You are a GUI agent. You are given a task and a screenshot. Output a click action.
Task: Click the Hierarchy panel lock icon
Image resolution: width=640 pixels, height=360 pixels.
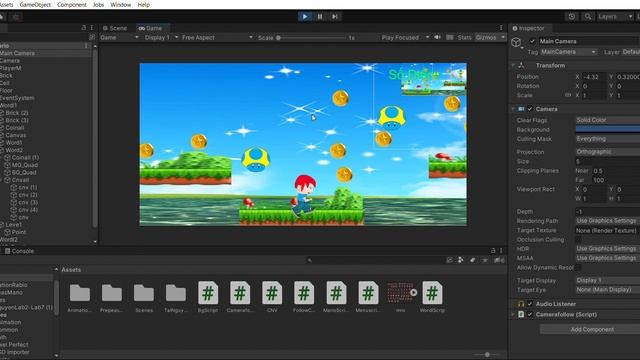(x=84, y=28)
